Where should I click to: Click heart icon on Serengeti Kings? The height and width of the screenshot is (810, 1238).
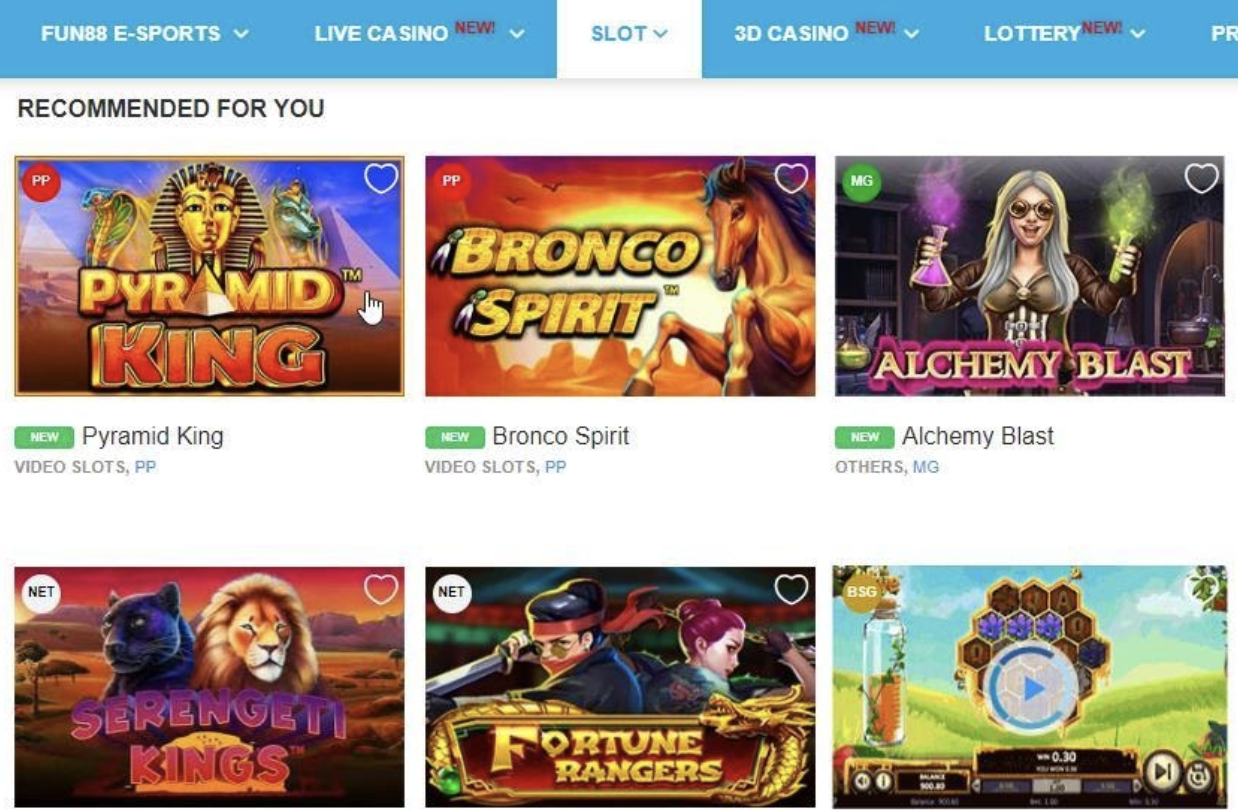381,590
